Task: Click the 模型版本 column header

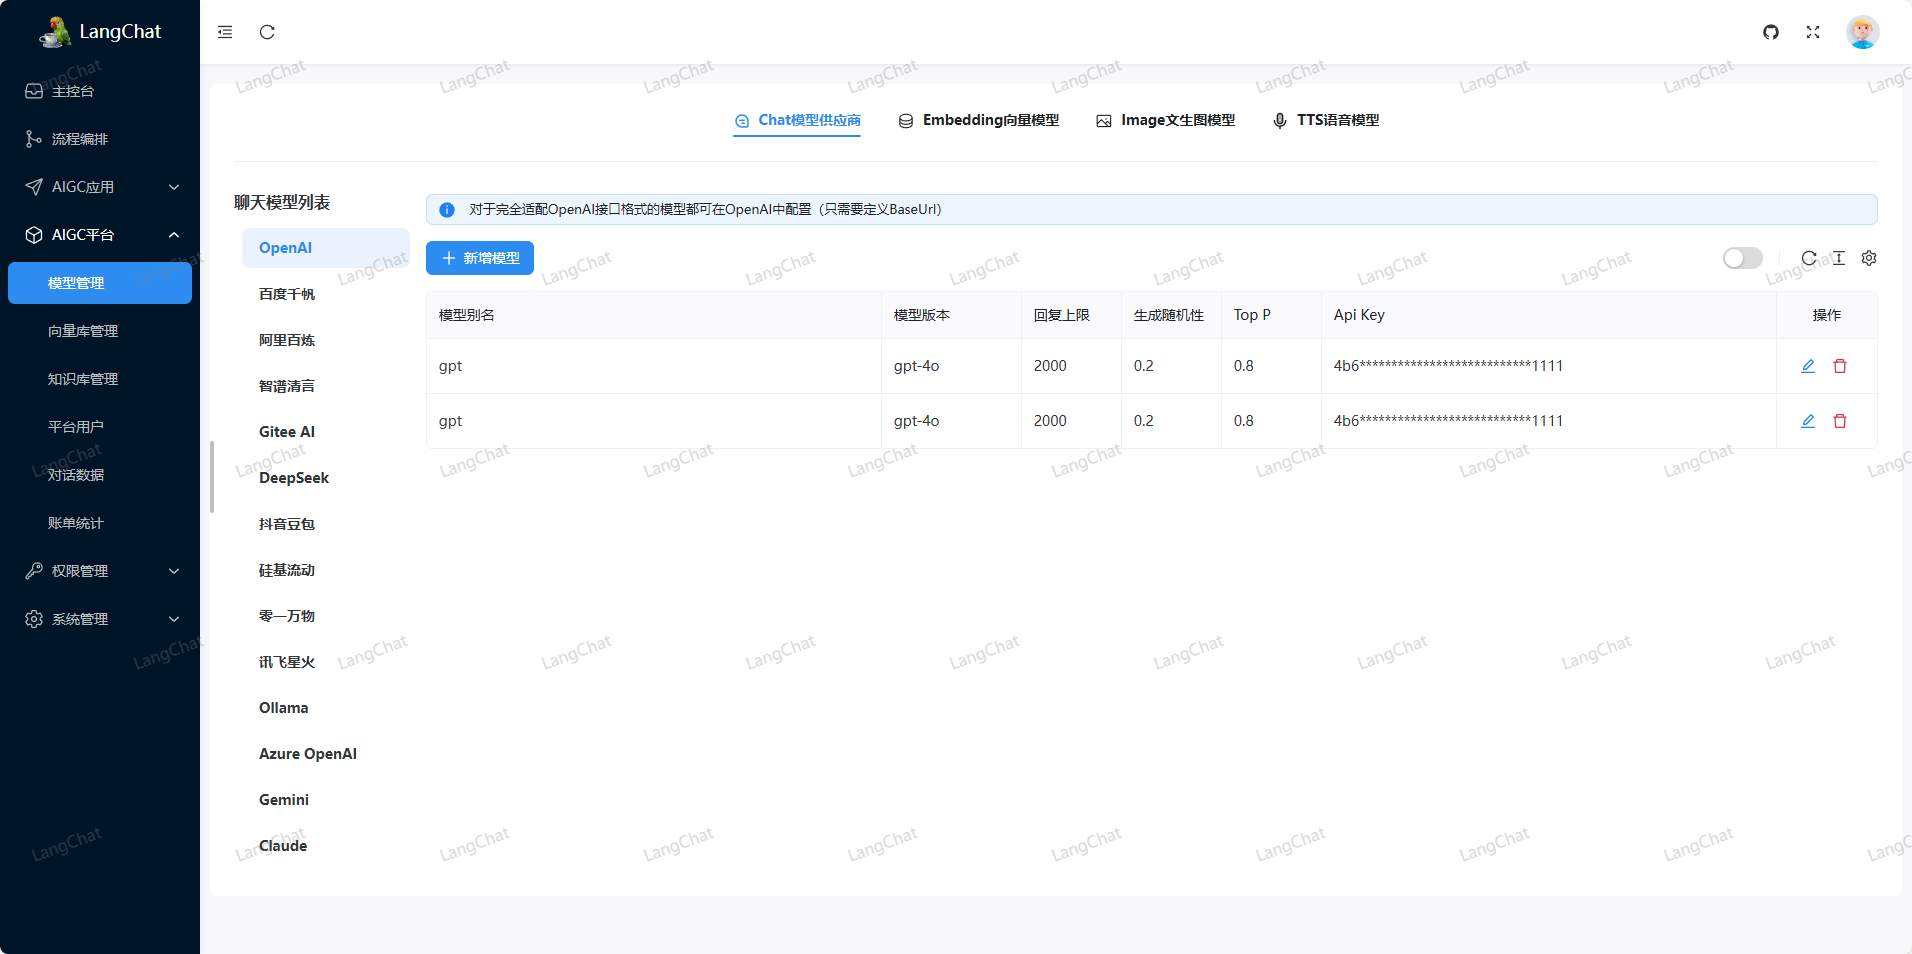Action: 951,315
